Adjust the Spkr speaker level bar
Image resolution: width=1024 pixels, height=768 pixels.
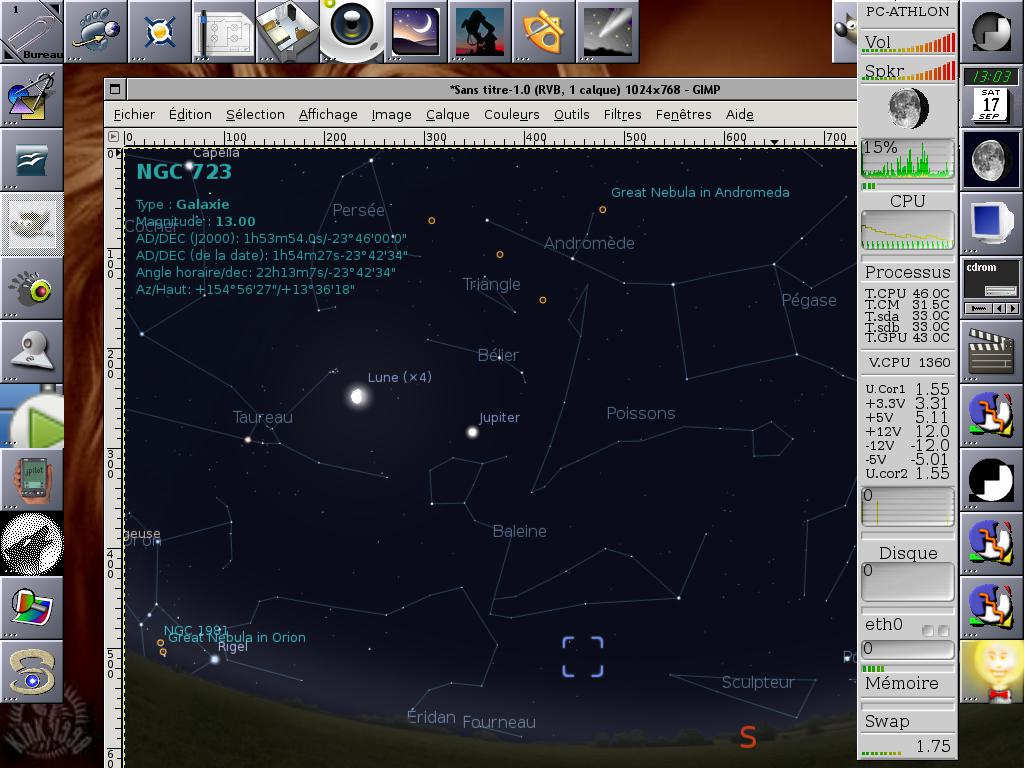click(908, 71)
